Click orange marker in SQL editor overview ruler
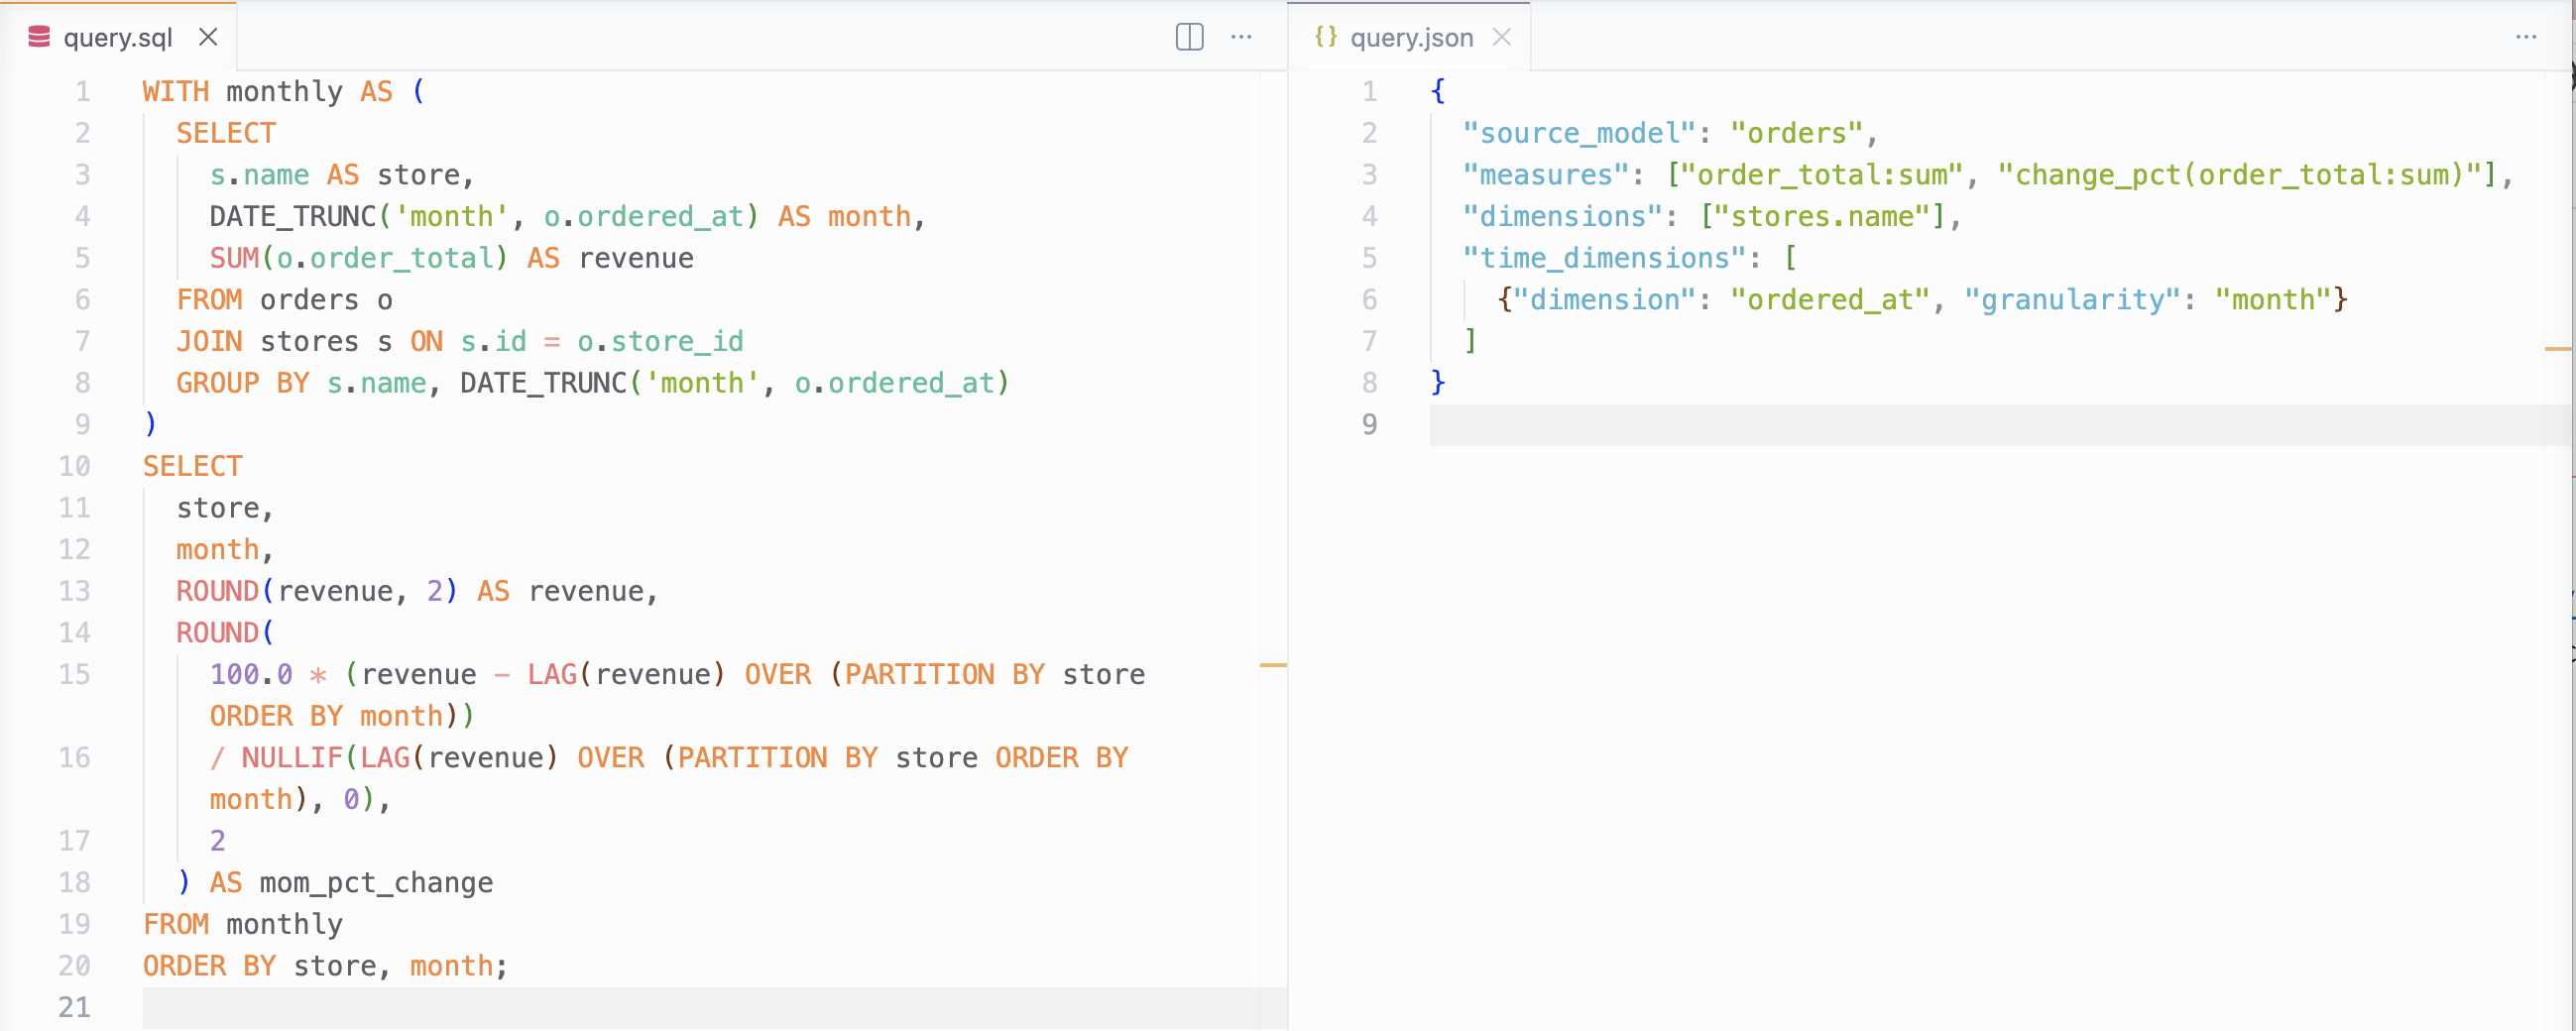2576x1031 pixels. tap(1273, 665)
